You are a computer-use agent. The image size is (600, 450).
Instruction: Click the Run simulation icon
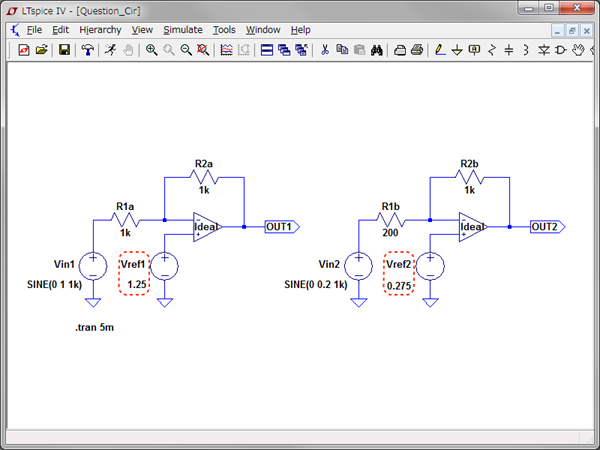click(x=108, y=49)
